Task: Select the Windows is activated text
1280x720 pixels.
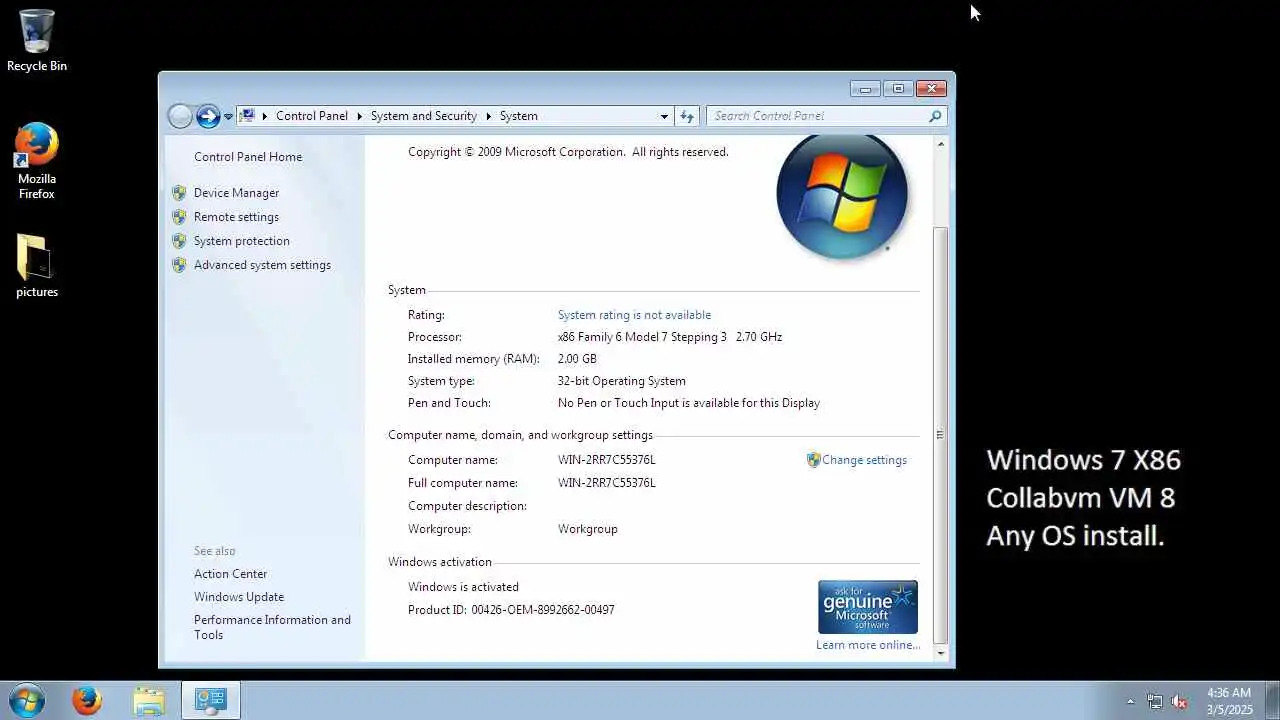Action: pos(463,587)
